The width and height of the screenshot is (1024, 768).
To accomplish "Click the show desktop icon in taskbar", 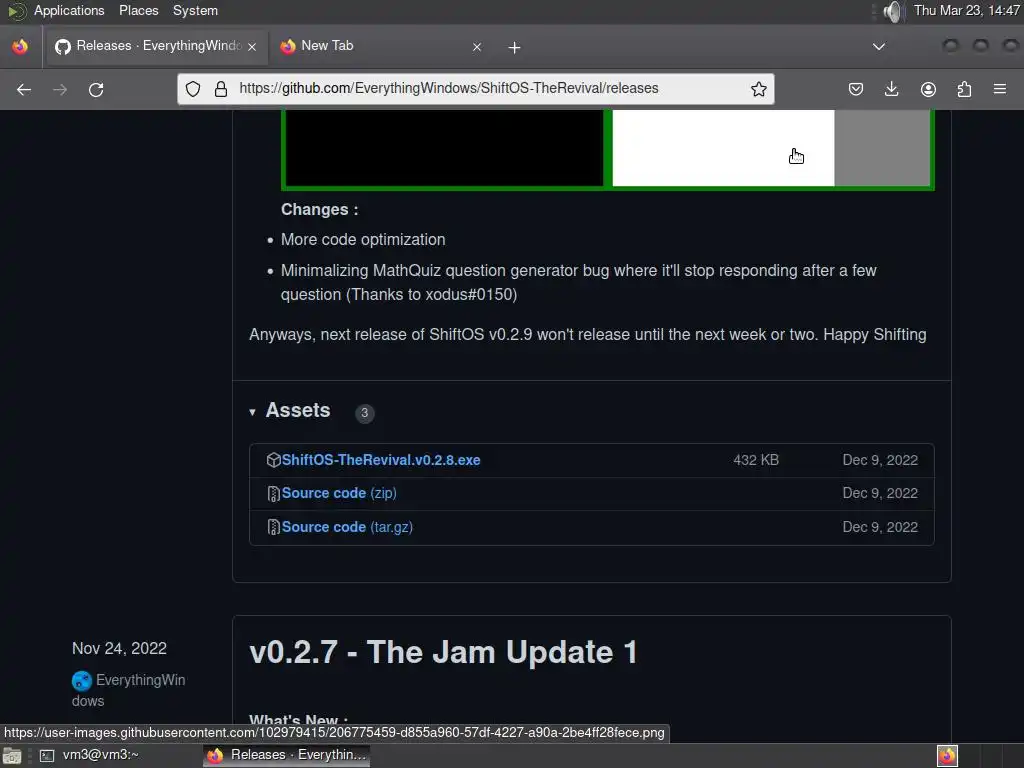I will (x=12, y=756).
